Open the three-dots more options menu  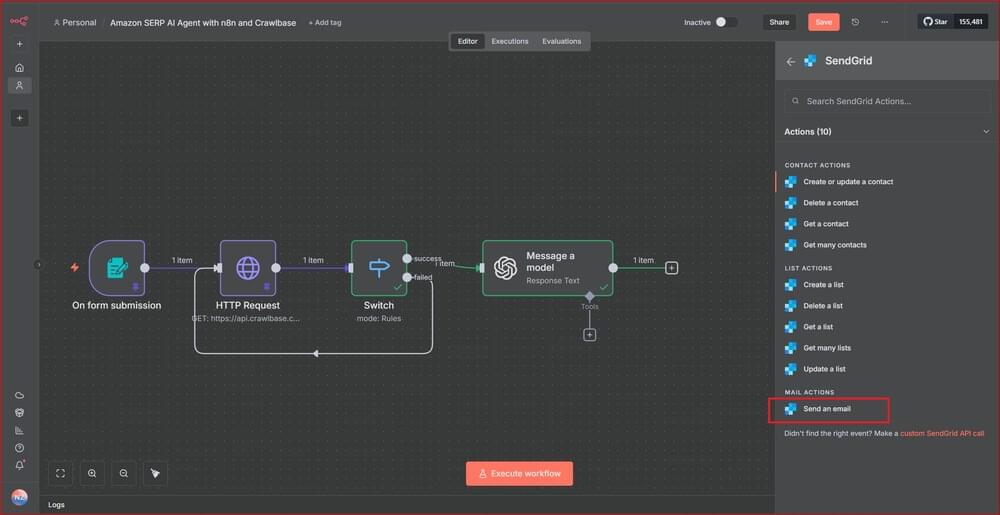point(884,22)
